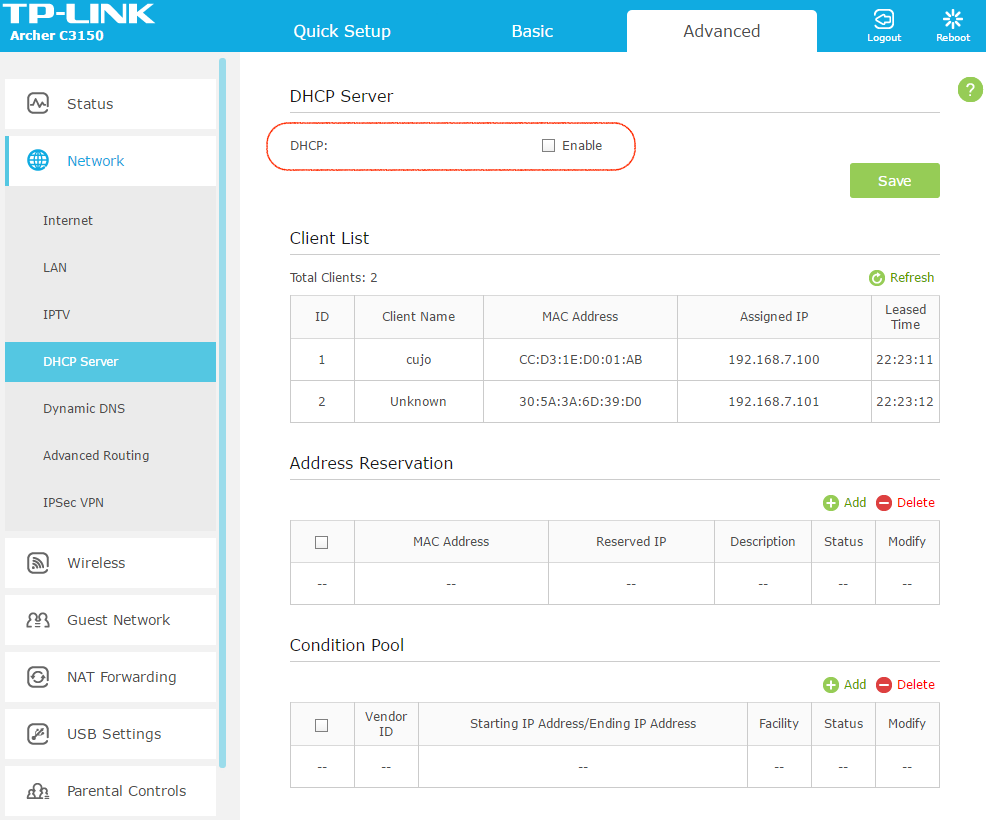Click the Guest Network people icon
986x820 pixels.
pyautogui.click(x=38, y=620)
